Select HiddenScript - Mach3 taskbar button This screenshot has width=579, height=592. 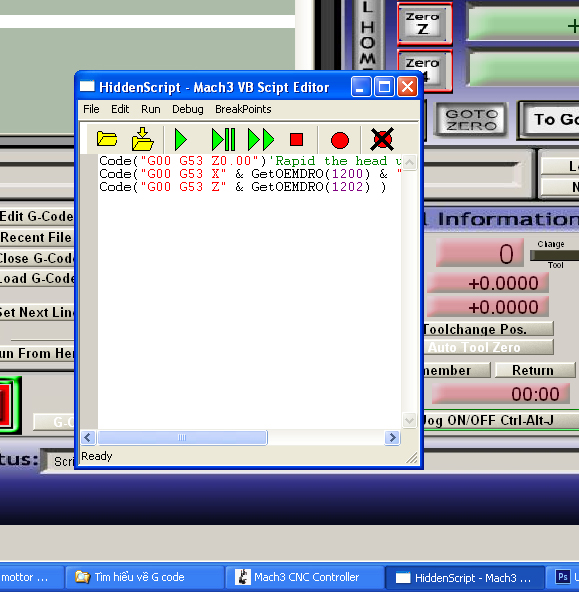click(x=465, y=577)
